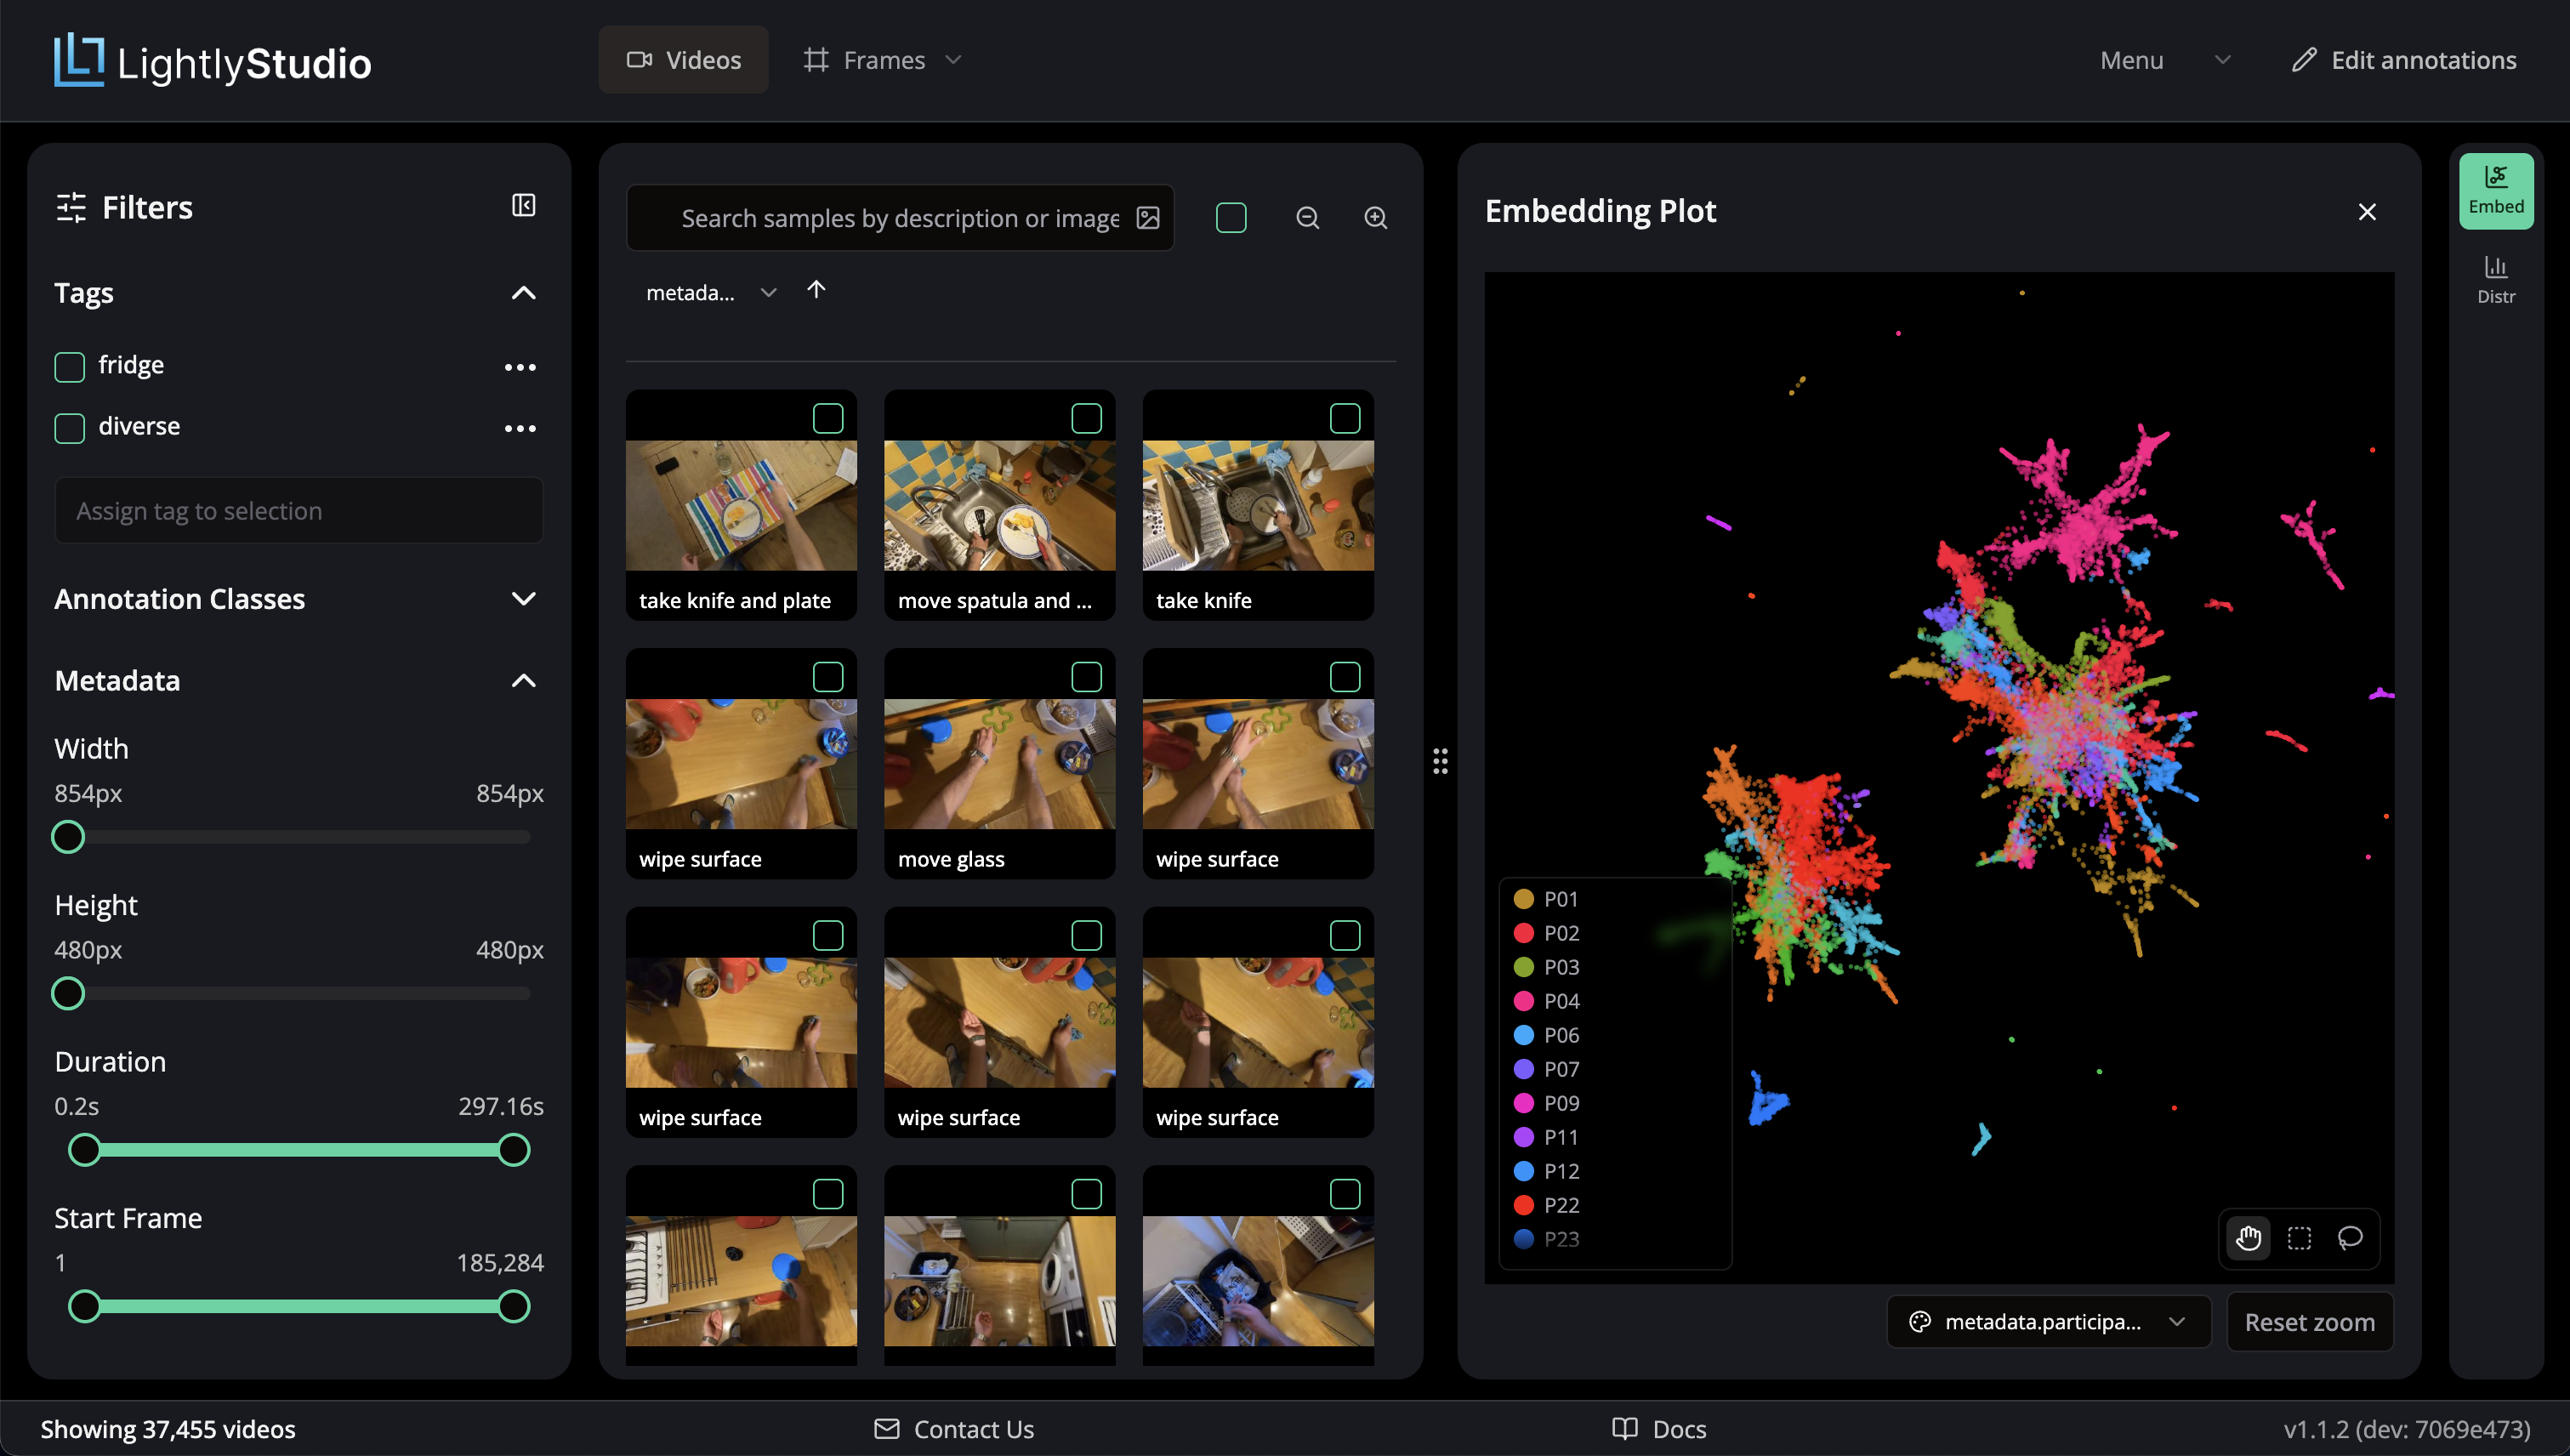2570x1456 pixels.
Task: Click the P01 legend color swatch
Action: (1523, 899)
